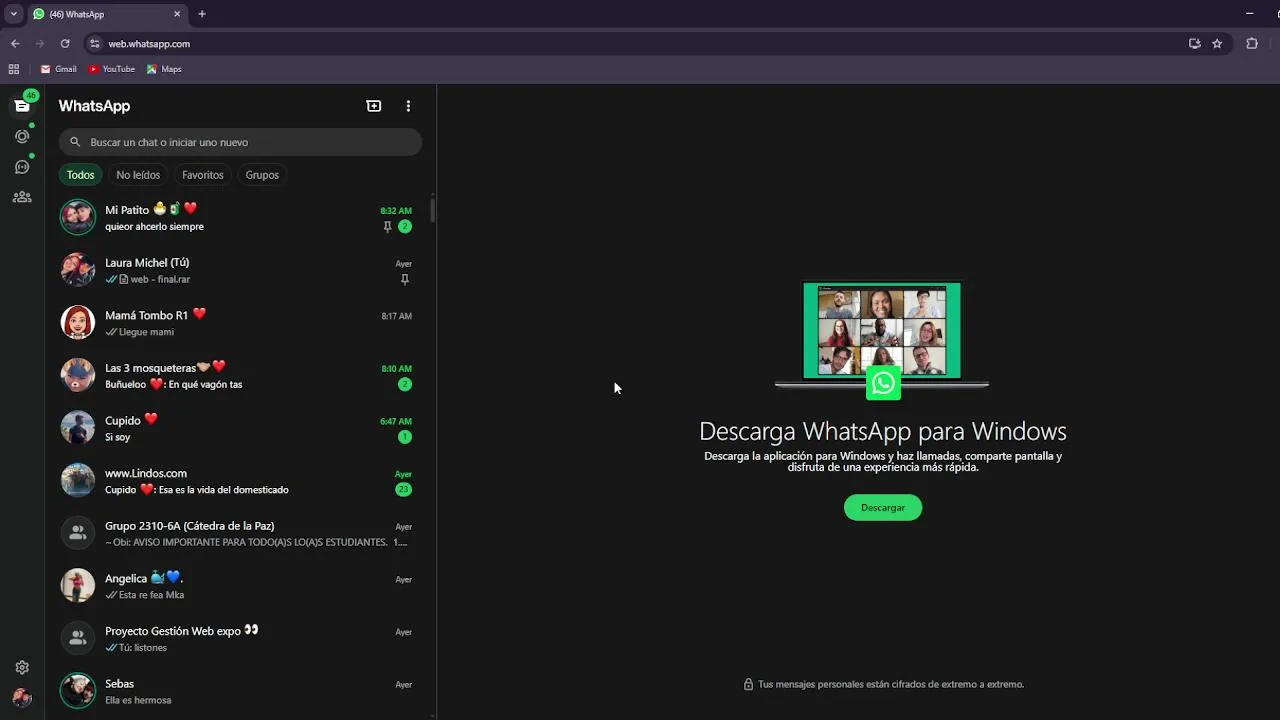Open the 'Las 3 mosqueteras' chat
Screen dimensions: 1280x720
pyautogui.click(x=240, y=375)
